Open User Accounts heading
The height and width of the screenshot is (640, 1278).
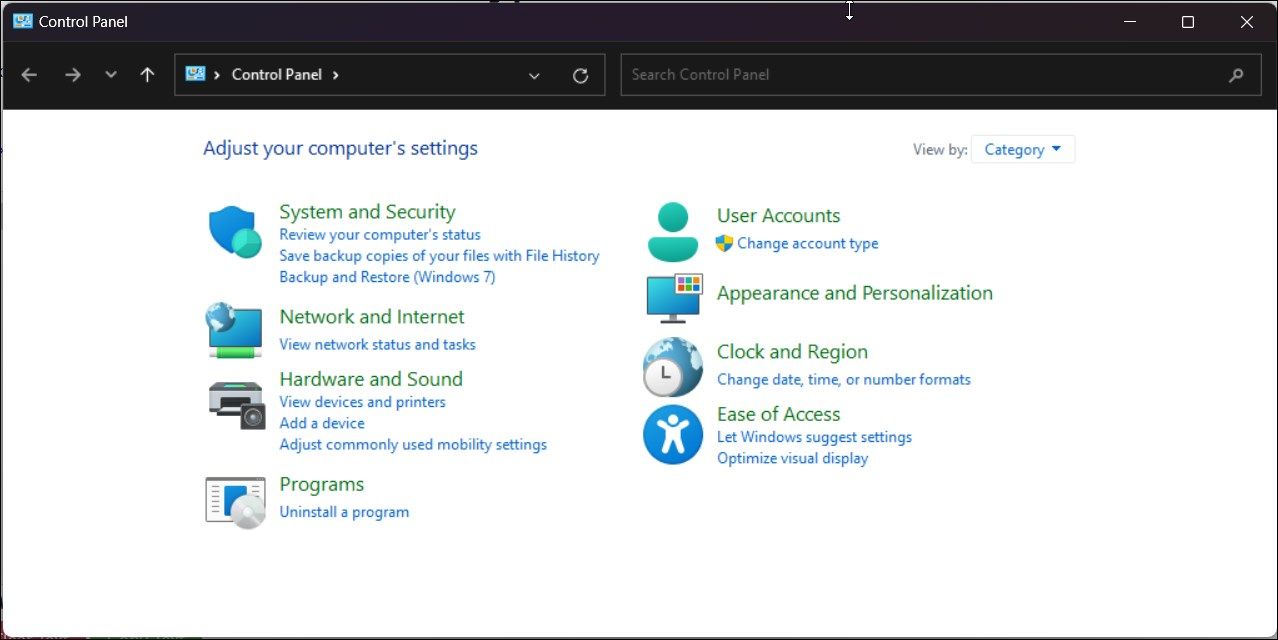point(778,215)
